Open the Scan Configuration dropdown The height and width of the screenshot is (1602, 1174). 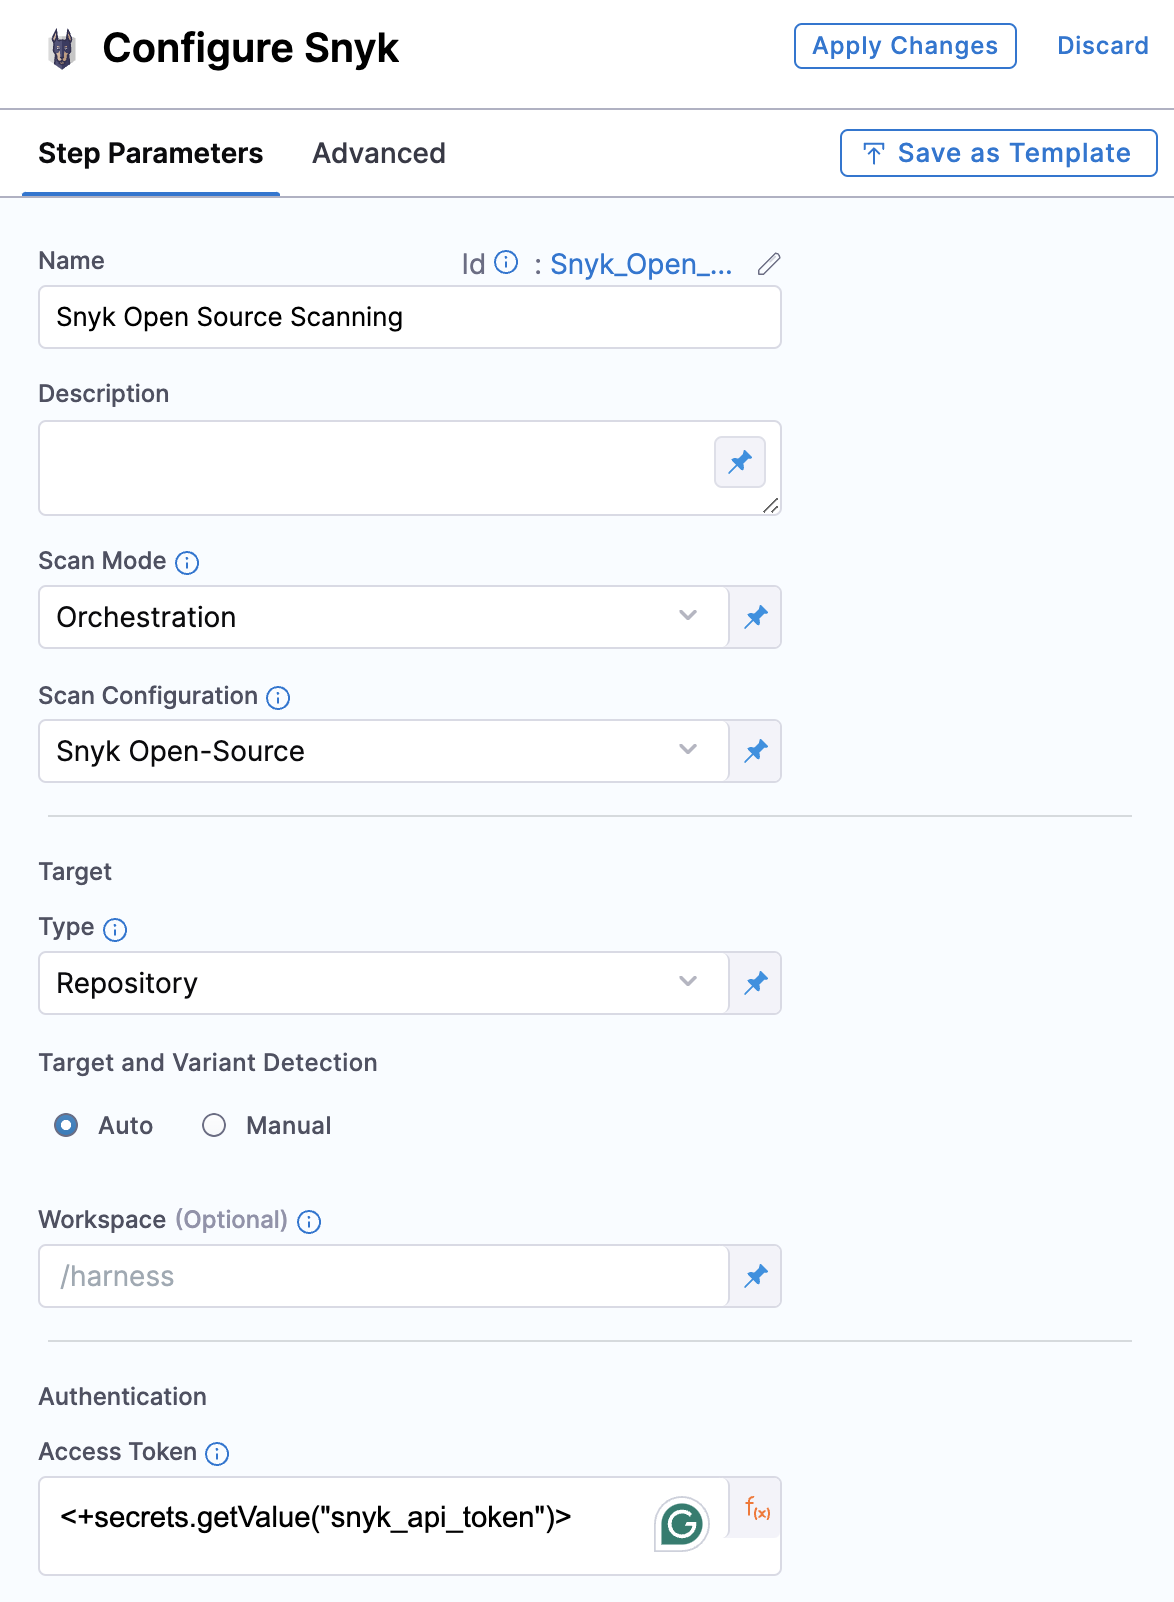[x=384, y=751]
